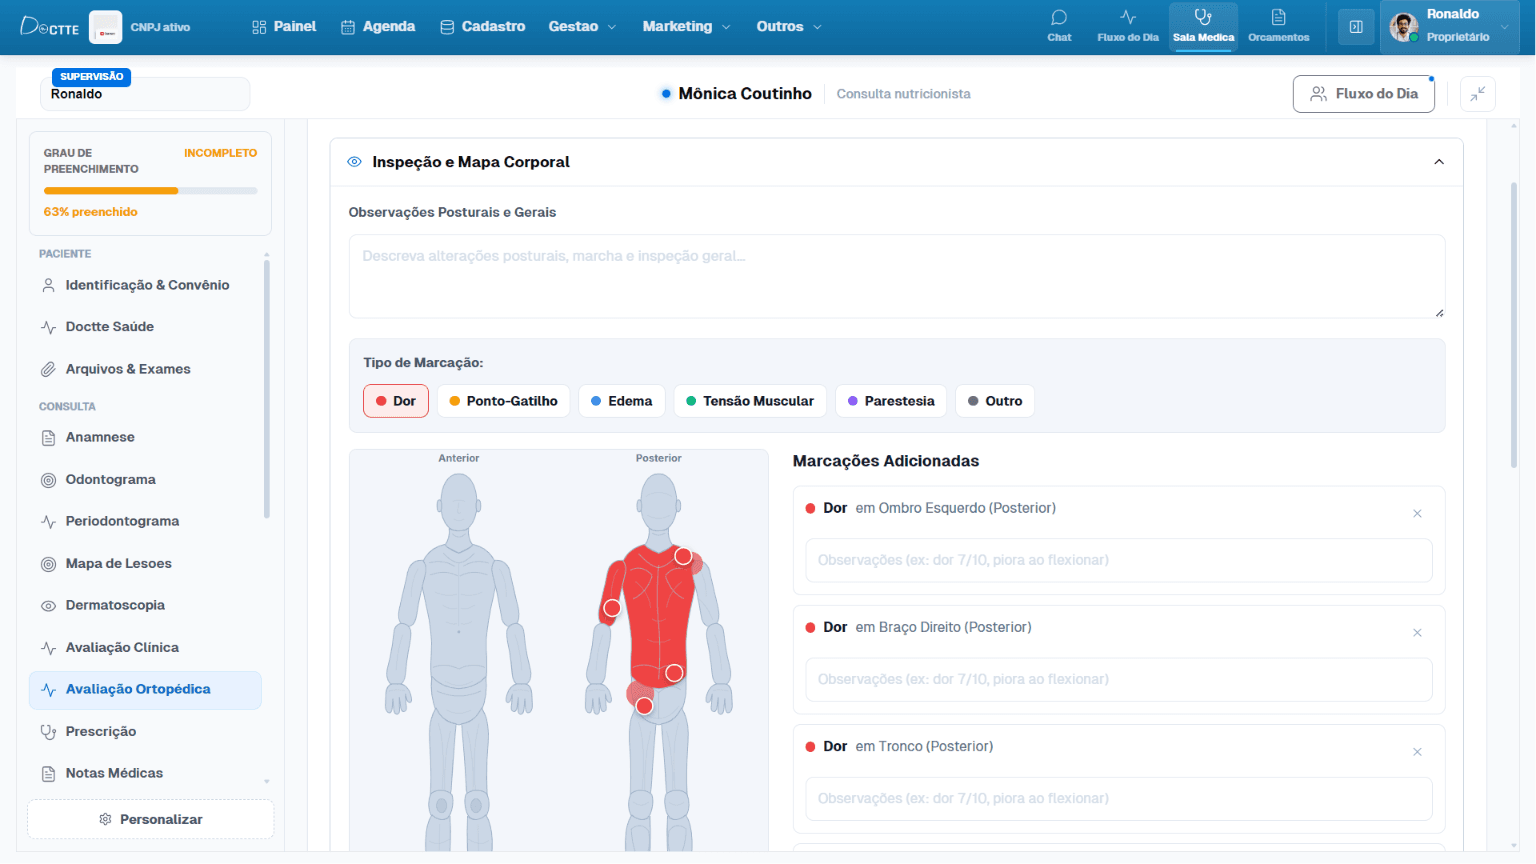
Task: Click the Personalizar gear icon
Action: point(106,819)
